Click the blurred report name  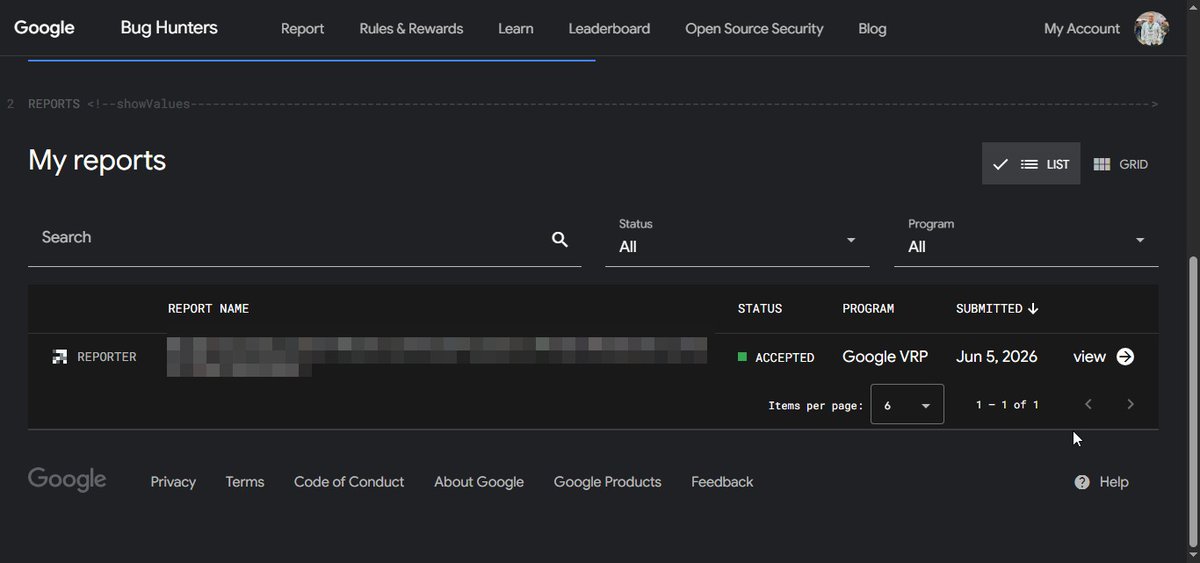pos(437,357)
